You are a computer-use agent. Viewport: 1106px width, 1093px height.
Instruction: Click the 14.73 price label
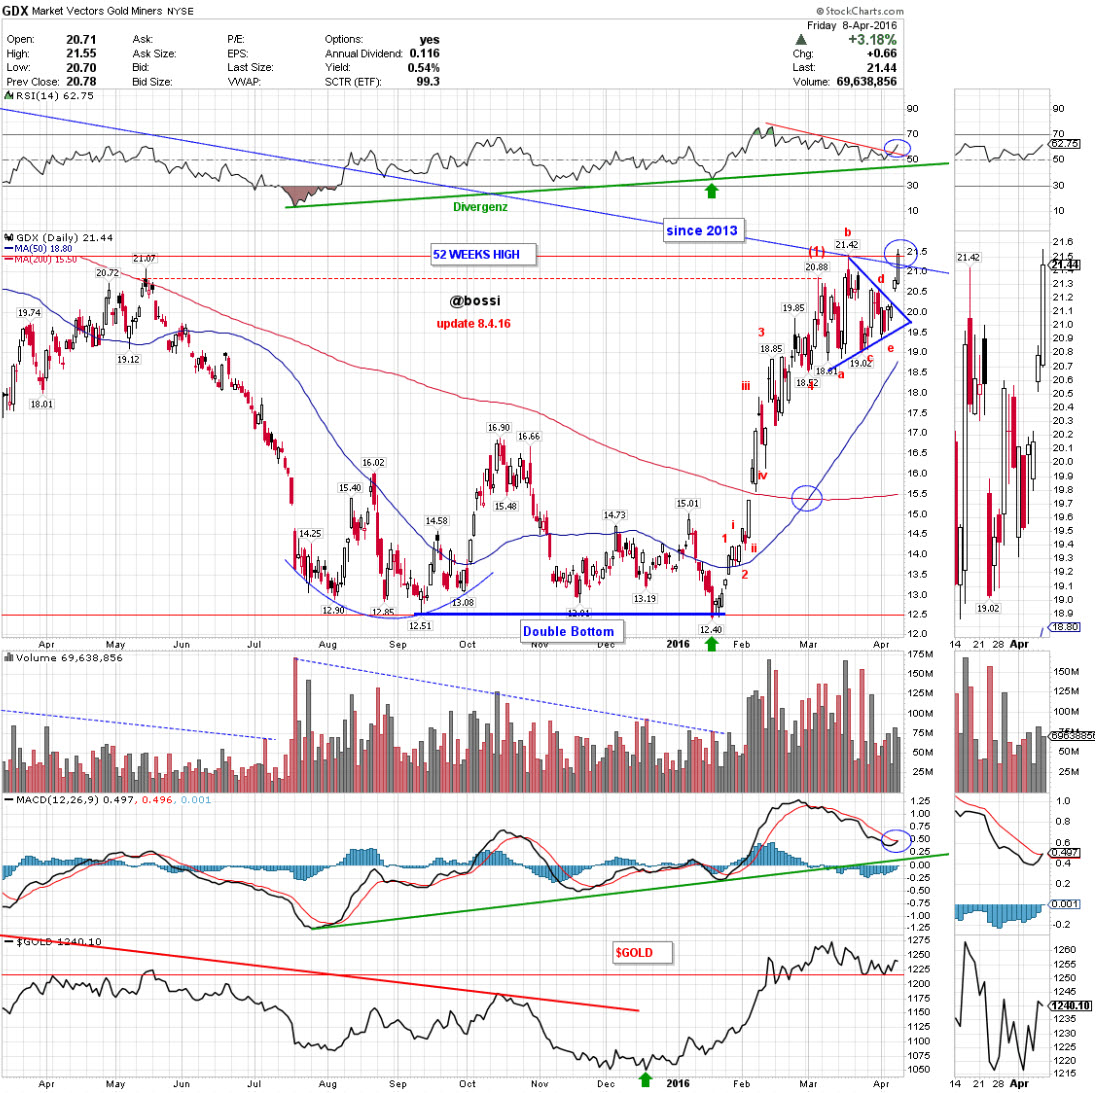[x=614, y=515]
